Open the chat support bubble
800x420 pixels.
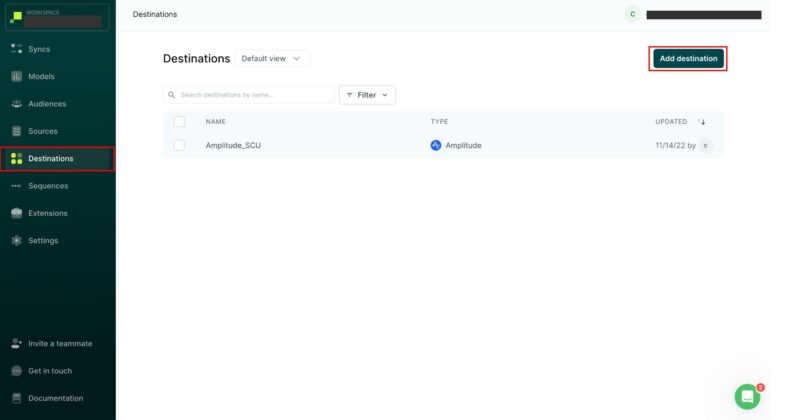747,396
